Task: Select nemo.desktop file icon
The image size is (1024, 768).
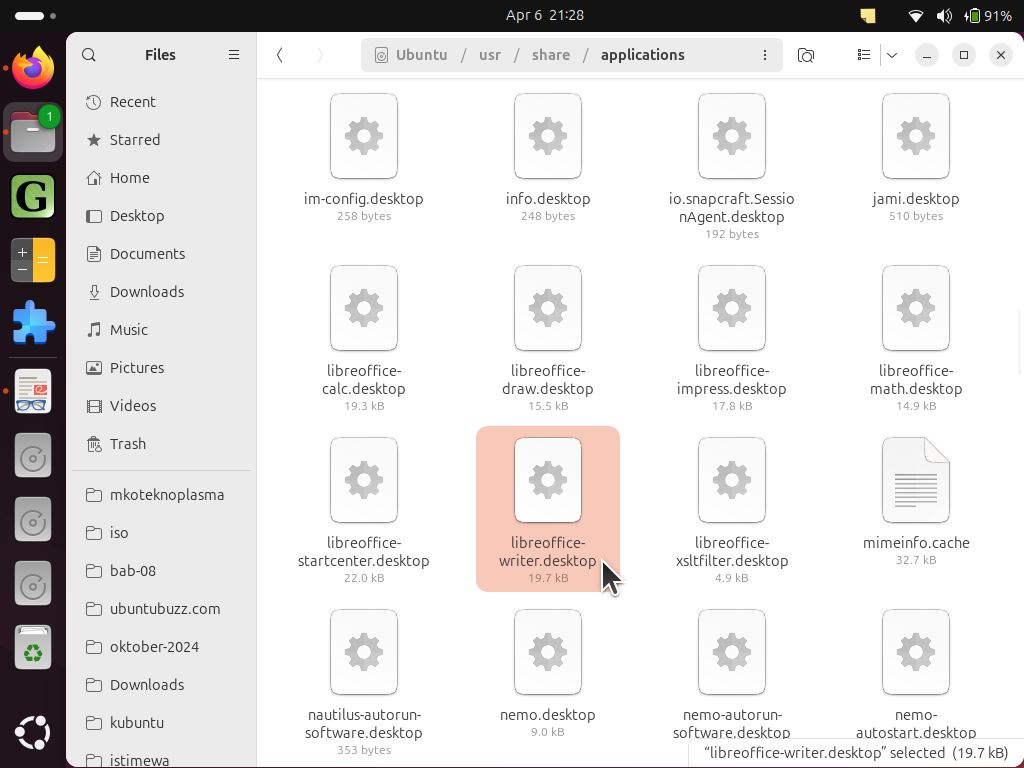Action: (548, 652)
